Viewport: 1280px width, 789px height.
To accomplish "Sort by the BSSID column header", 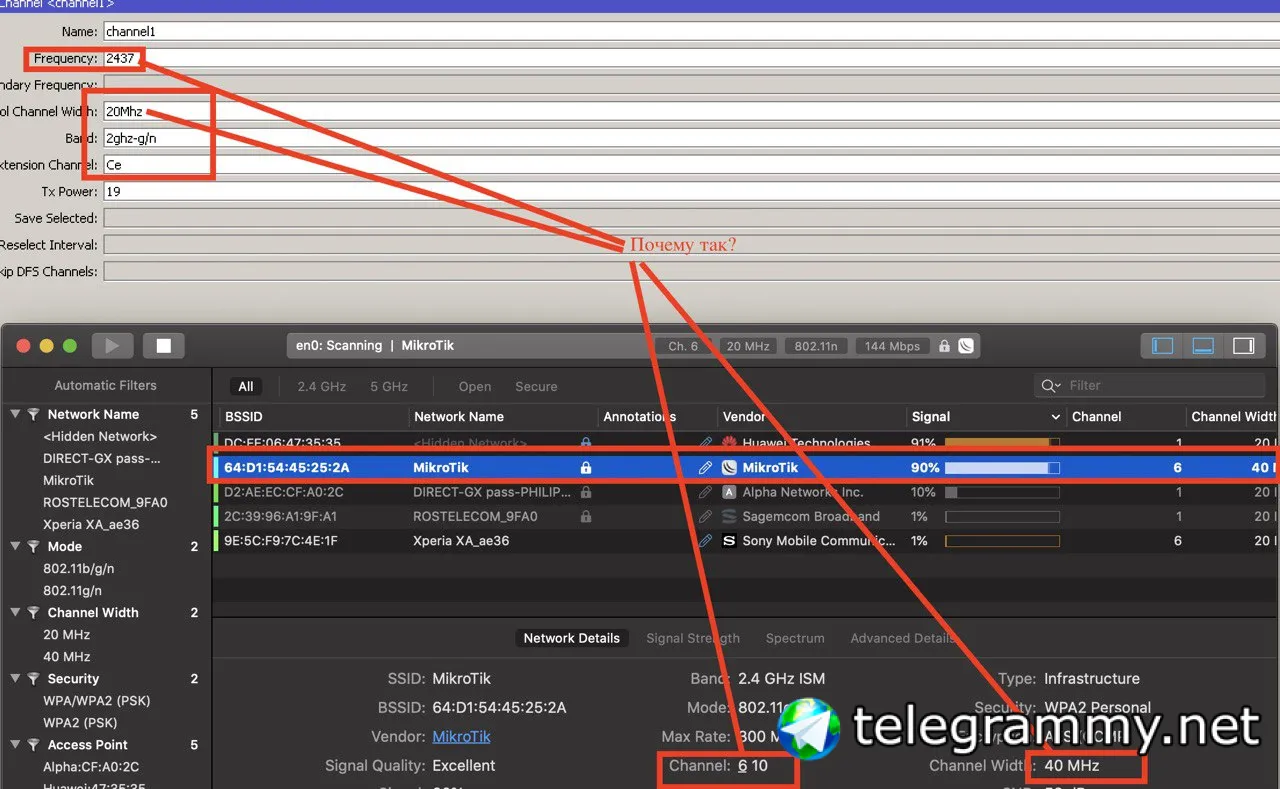I will point(244,417).
